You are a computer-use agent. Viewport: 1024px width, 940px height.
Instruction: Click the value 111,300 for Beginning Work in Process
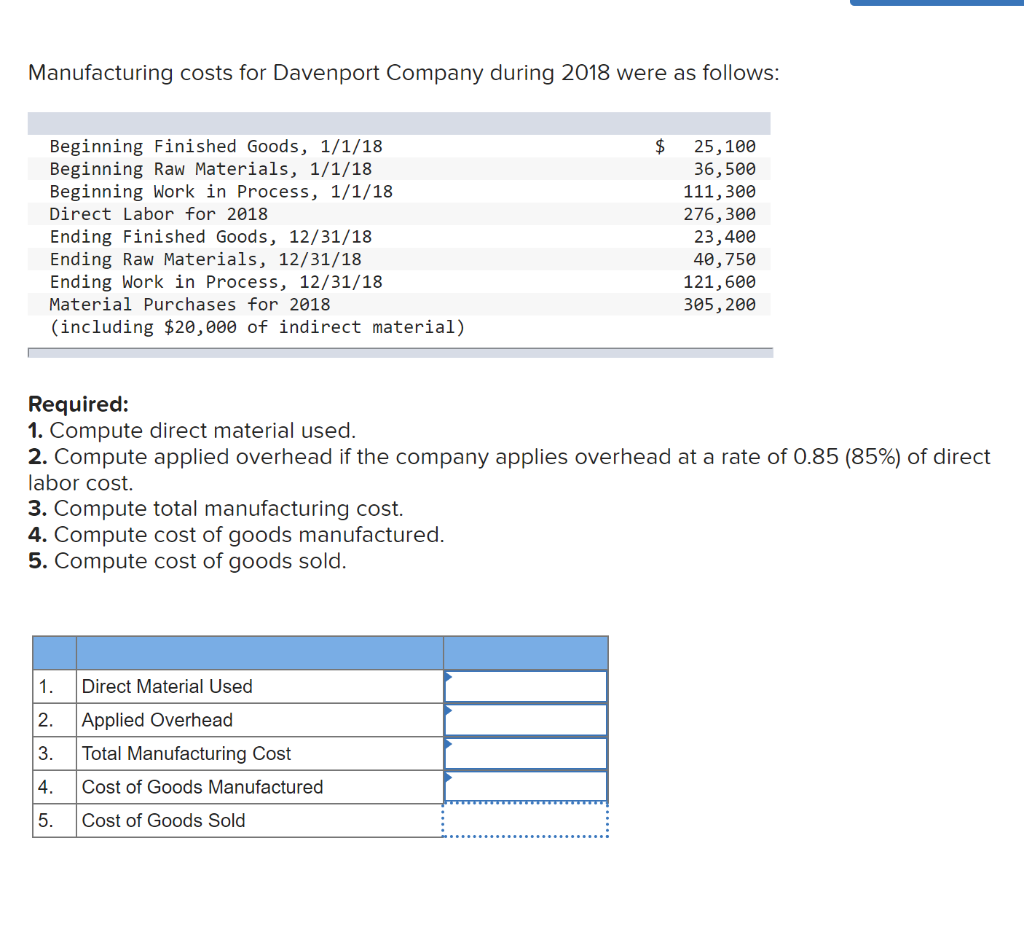point(719,191)
